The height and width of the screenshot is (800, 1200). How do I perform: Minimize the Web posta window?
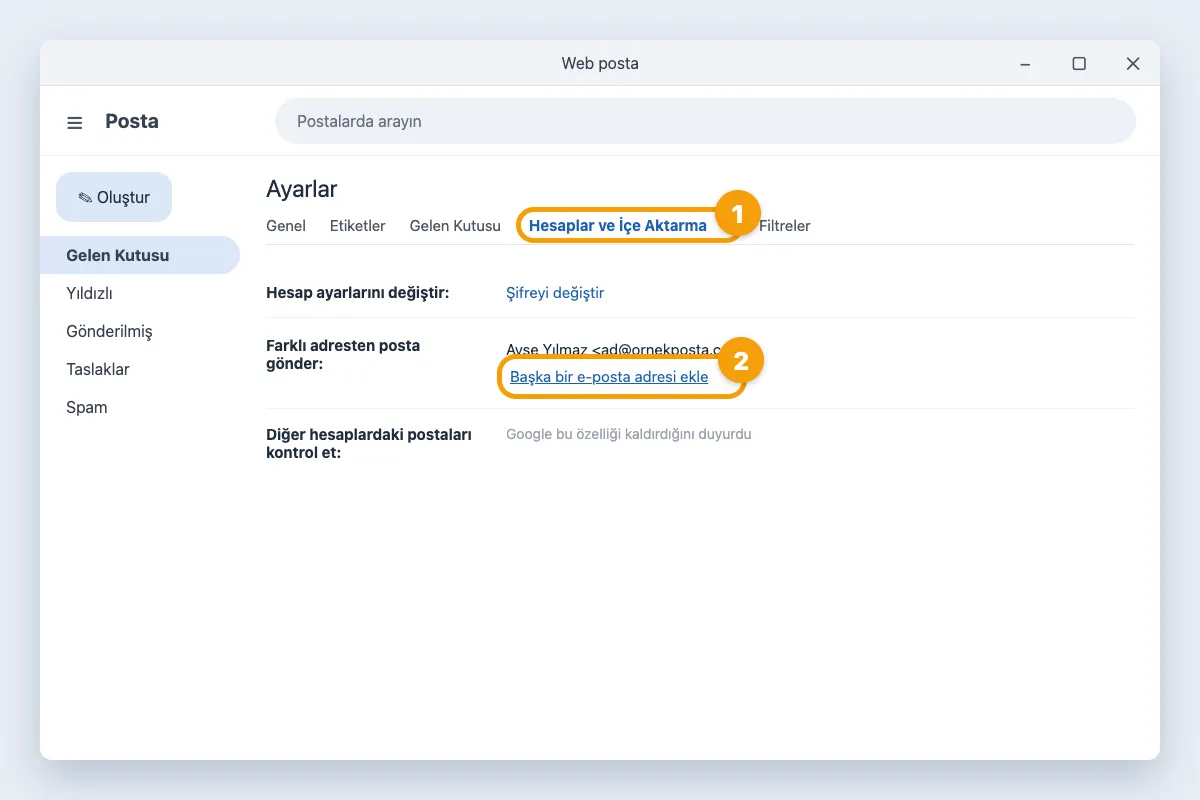1025,63
